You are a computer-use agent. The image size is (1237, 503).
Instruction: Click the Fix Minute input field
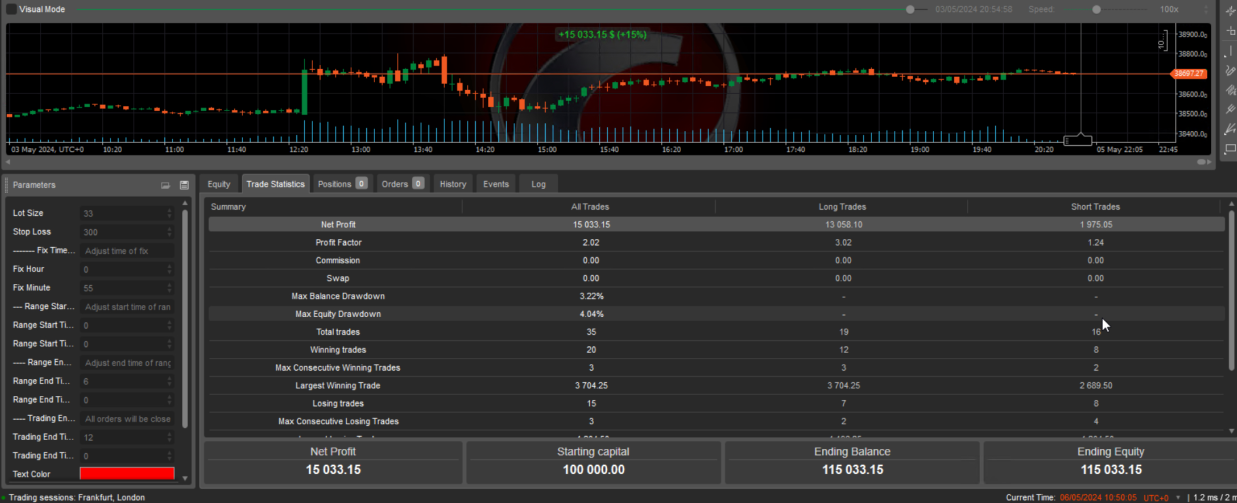127,288
